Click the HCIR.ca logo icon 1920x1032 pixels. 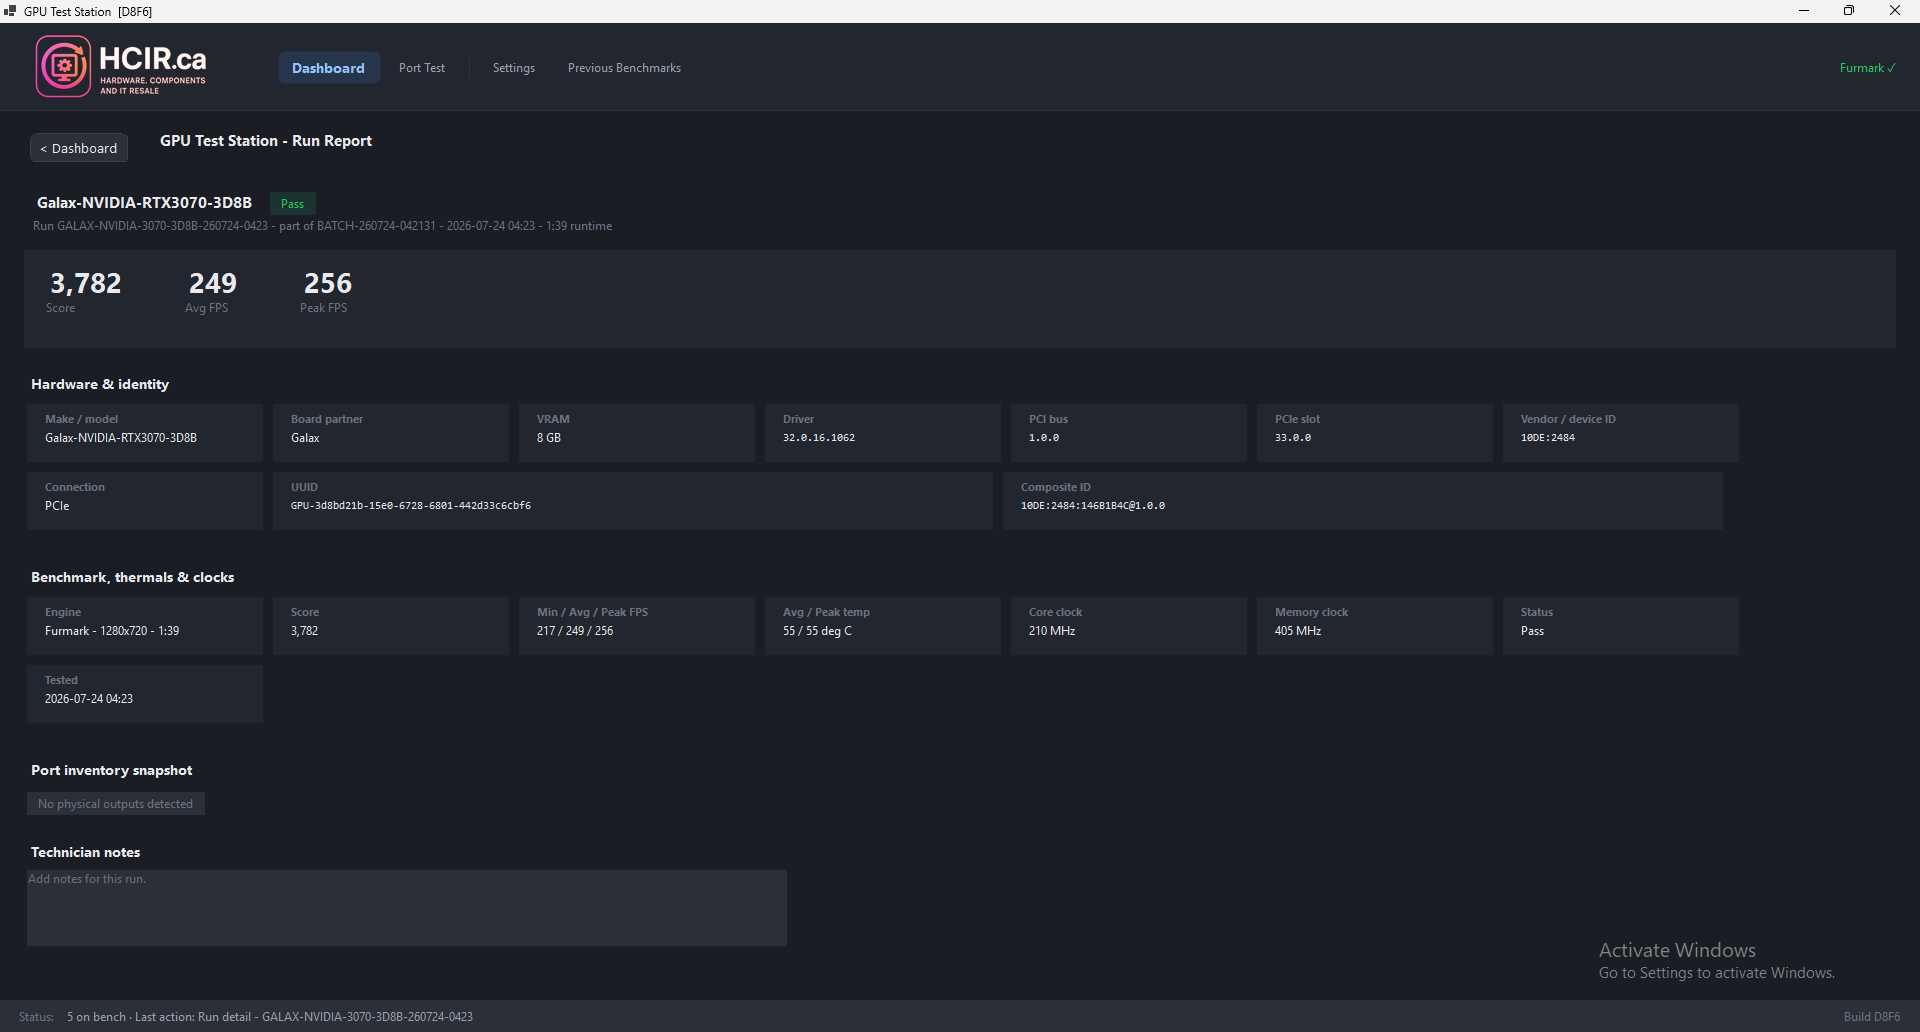(x=64, y=67)
